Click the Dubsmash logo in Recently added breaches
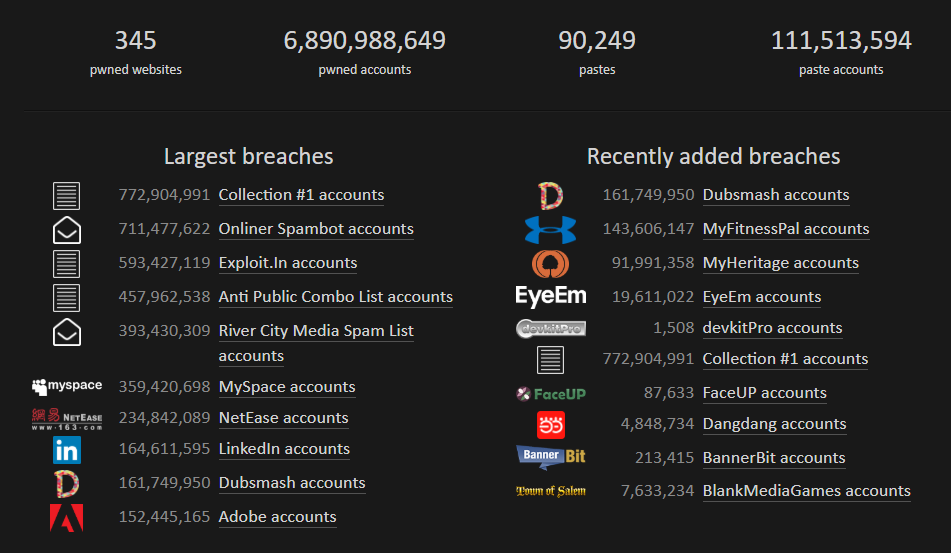 (551, 196)
